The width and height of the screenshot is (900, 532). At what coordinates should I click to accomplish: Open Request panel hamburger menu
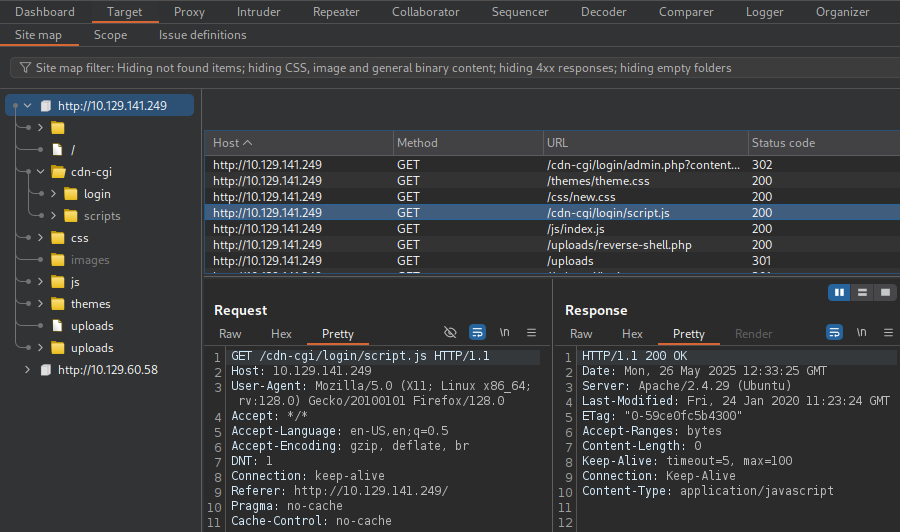[x=532, y=332]
